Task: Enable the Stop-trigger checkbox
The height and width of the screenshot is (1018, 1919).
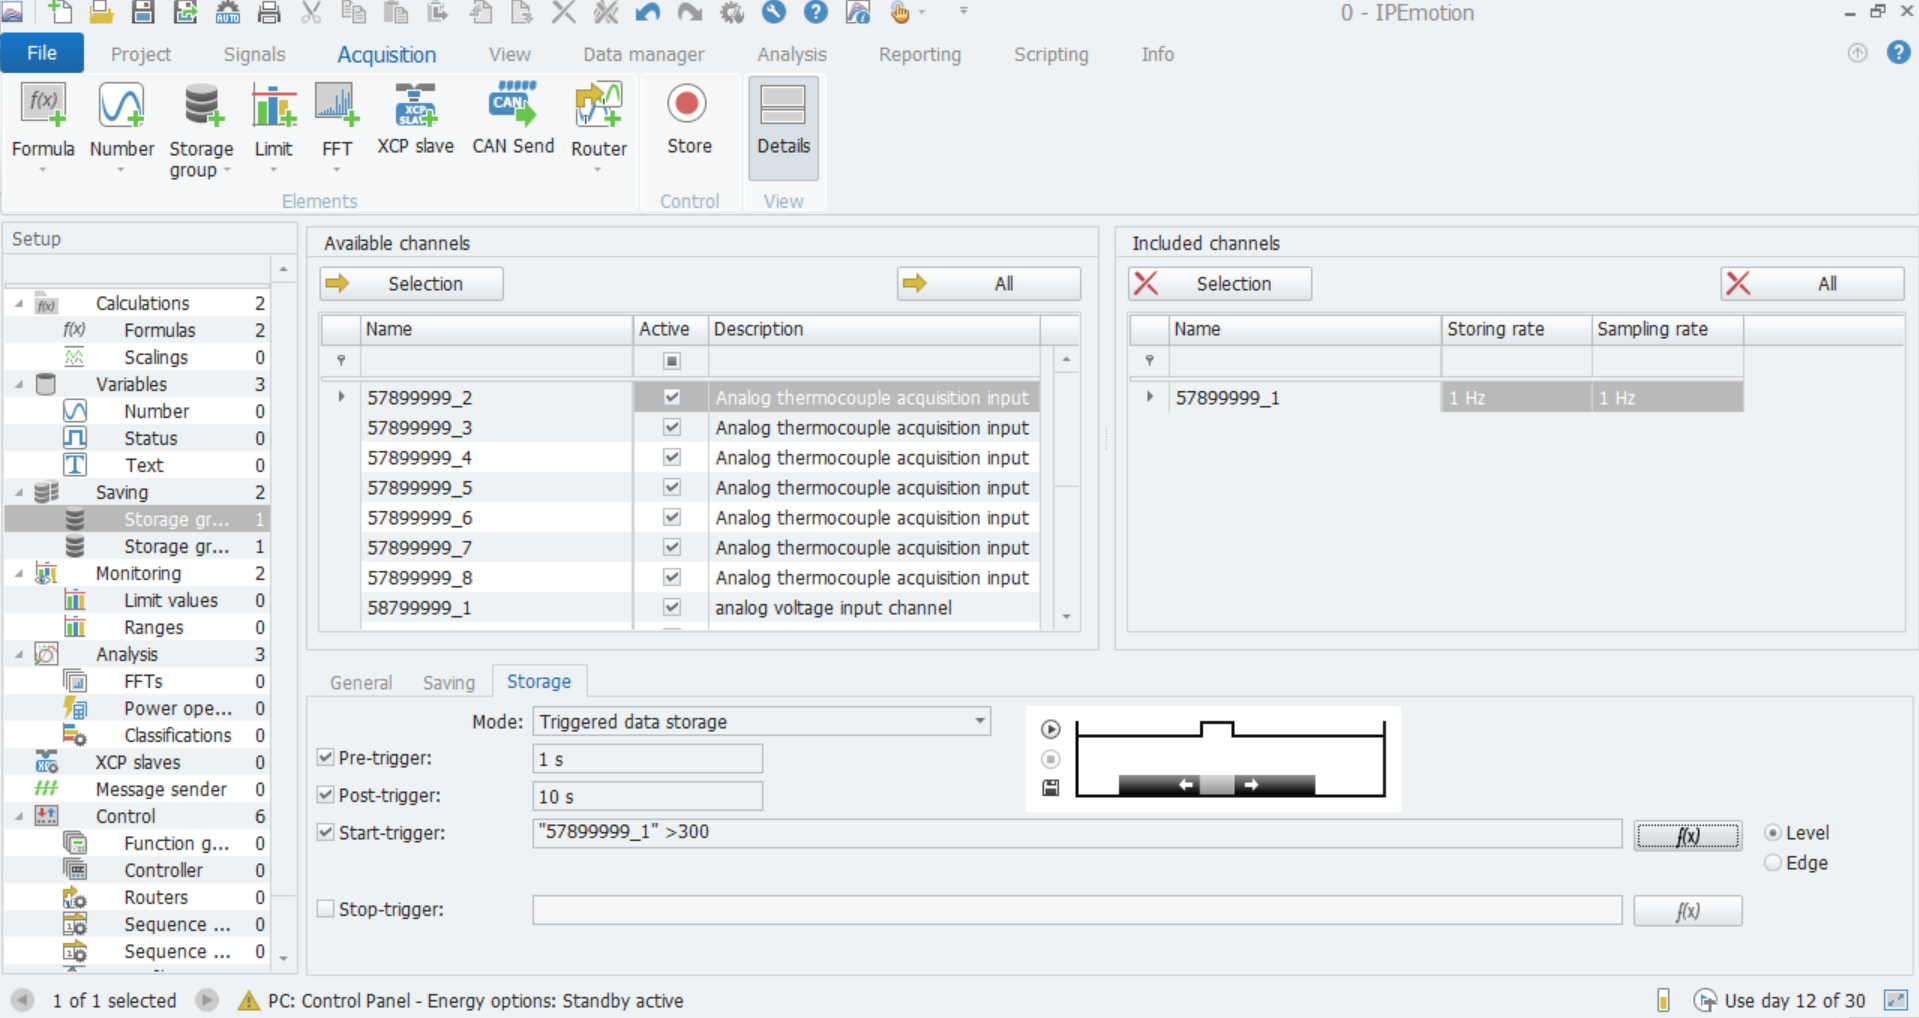Action: coord(326,909)
